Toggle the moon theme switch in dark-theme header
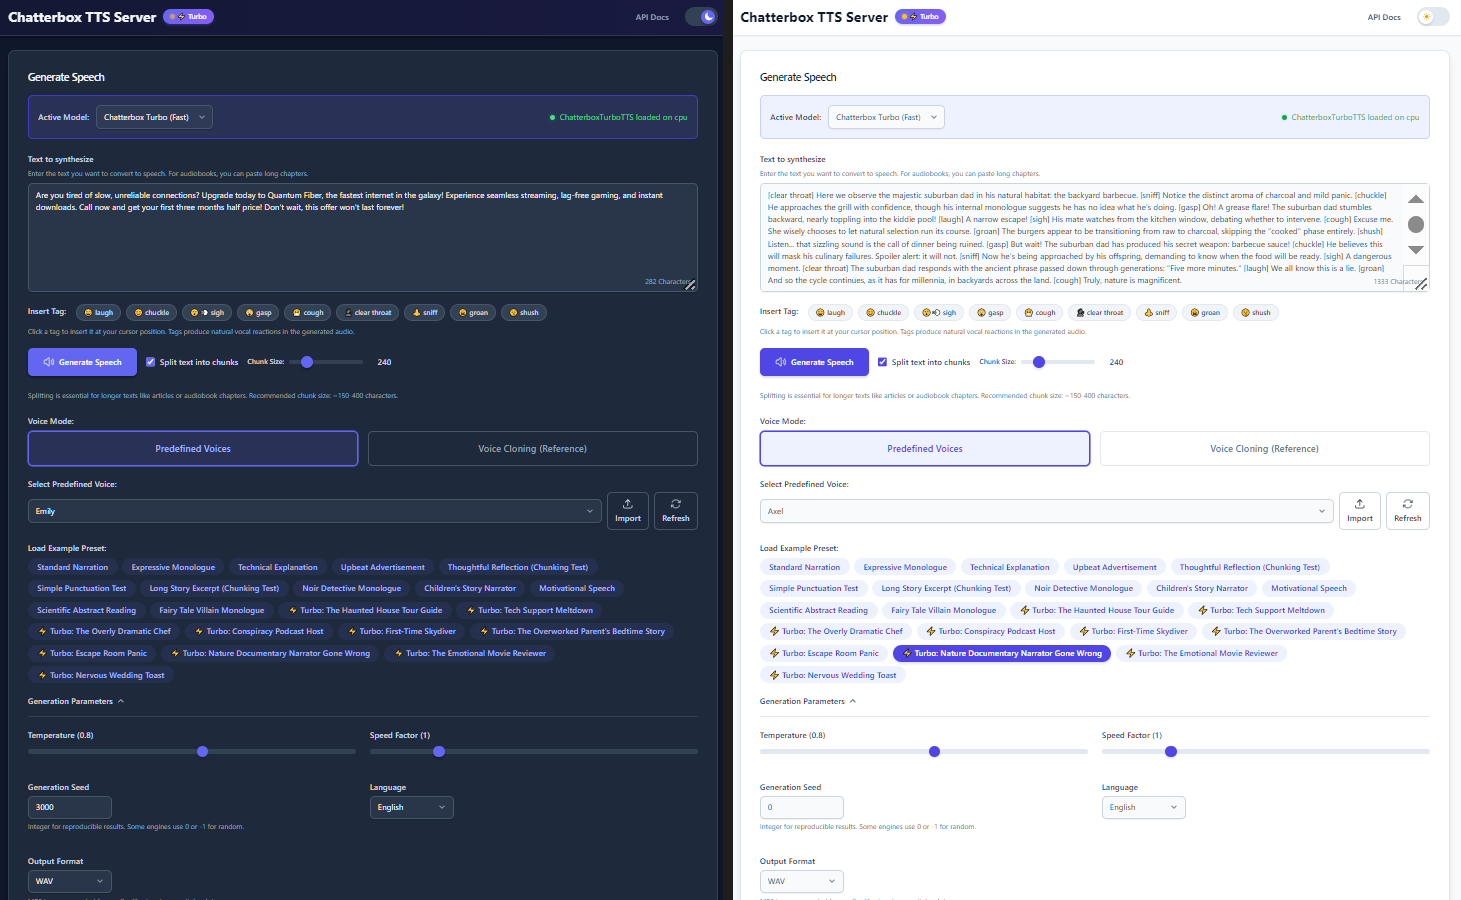Screen dimensions: 1461x900 click(702, 17)
